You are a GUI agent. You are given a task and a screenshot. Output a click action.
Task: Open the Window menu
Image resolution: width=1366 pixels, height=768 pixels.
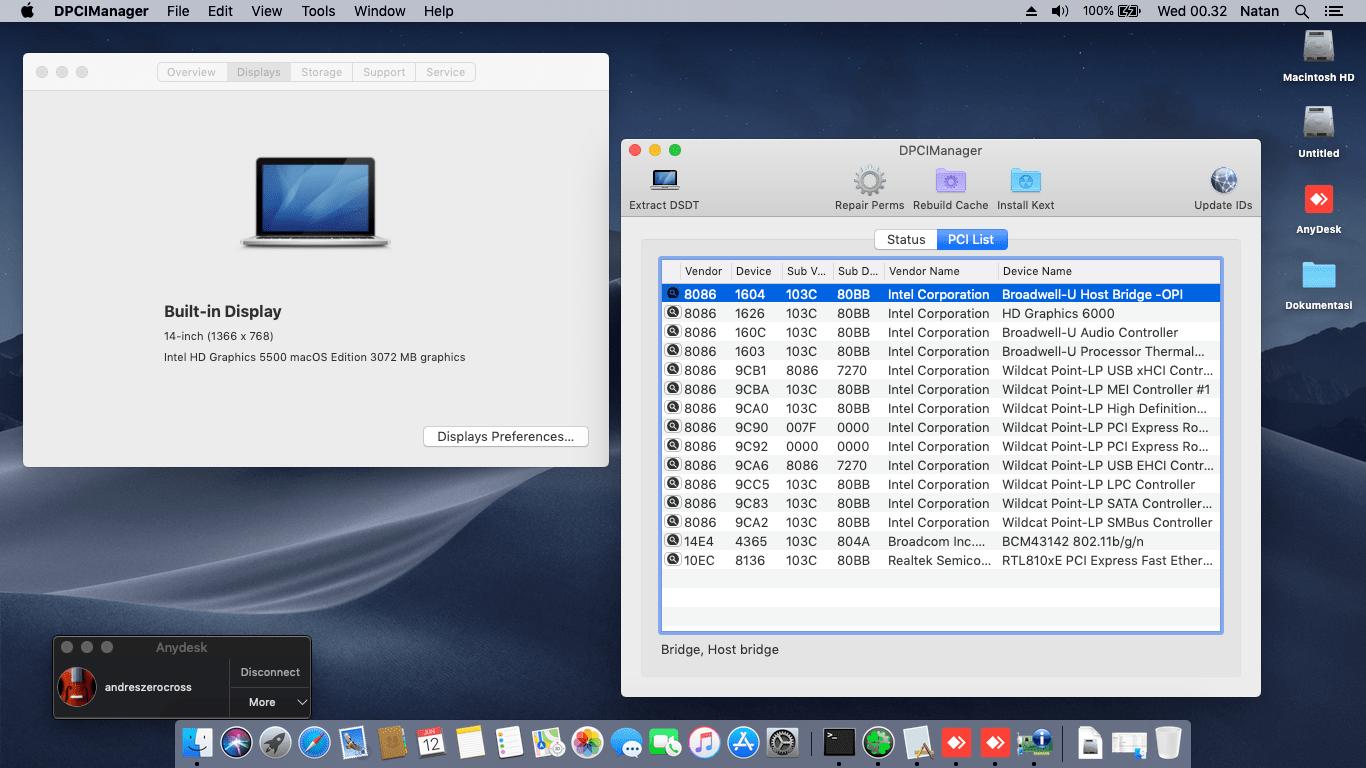pos(380,11)
